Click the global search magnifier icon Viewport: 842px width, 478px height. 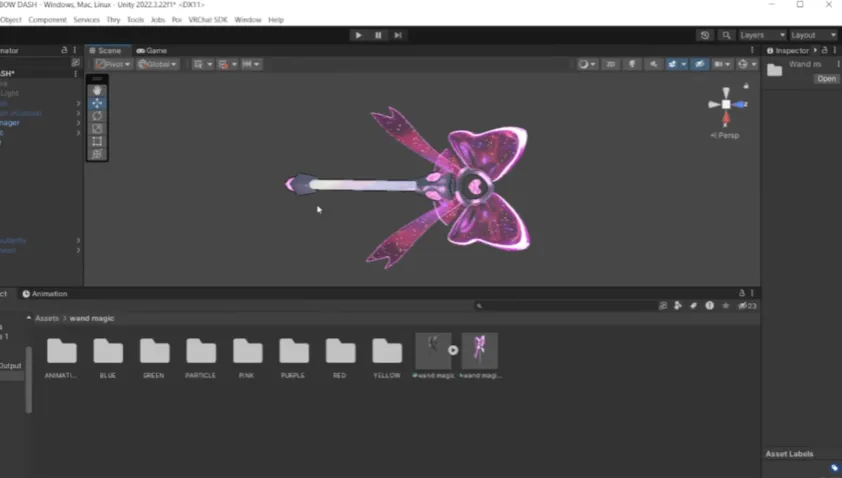[727, 35]
